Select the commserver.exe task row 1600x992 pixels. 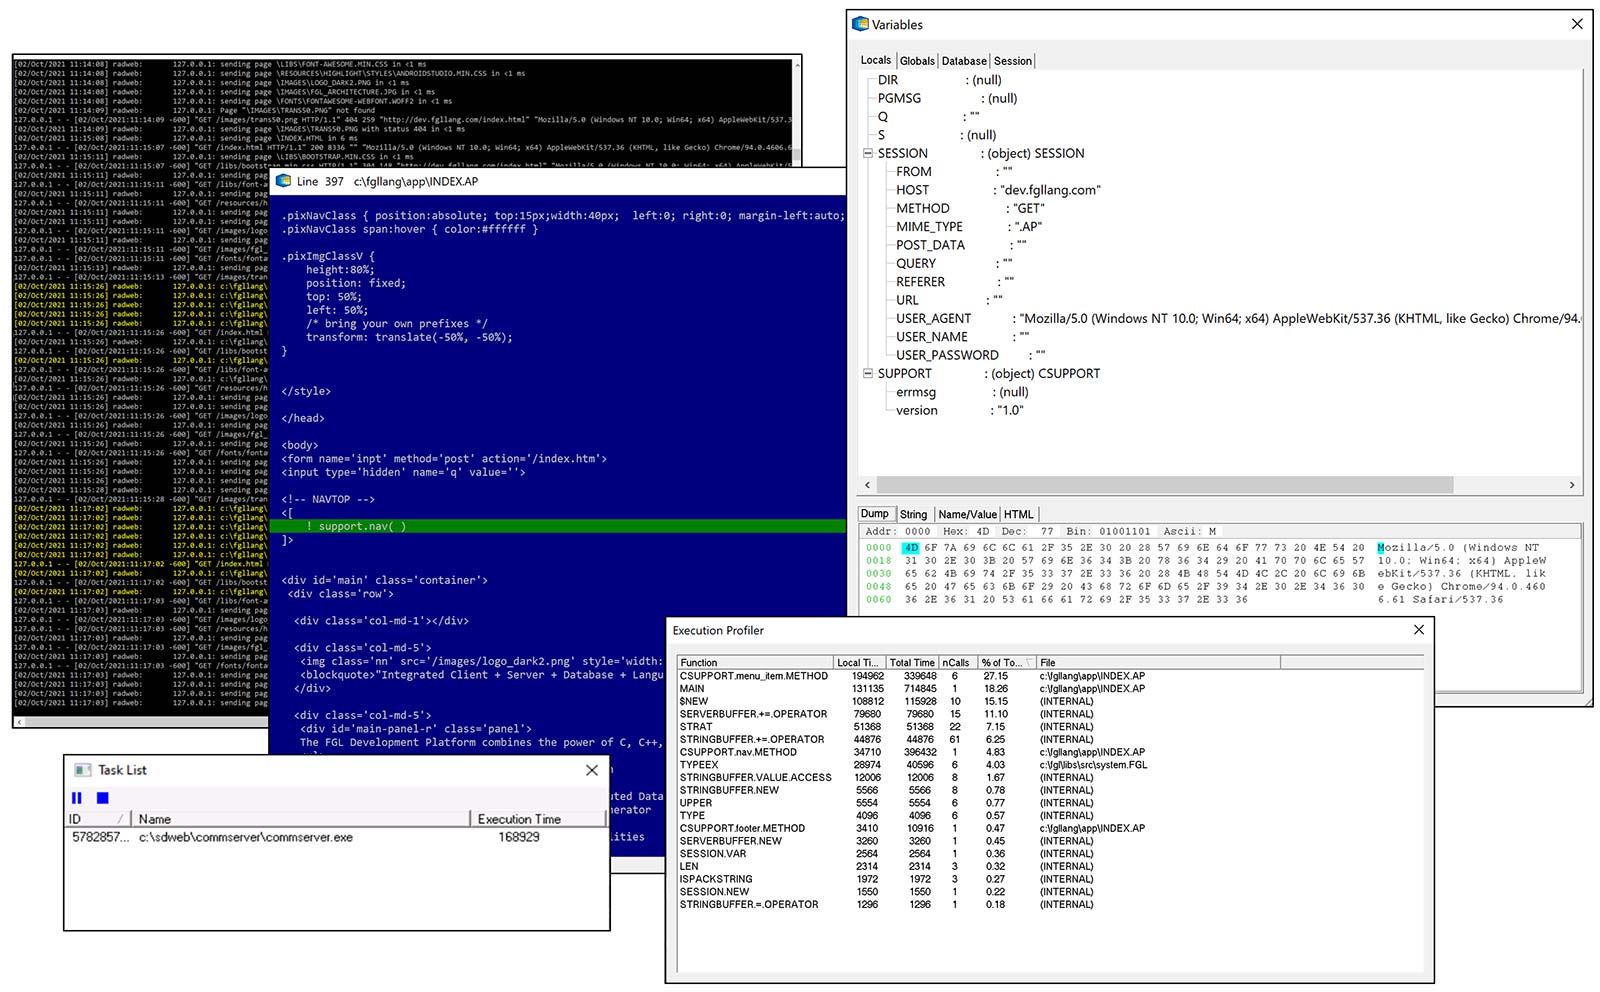coord(336,837)
